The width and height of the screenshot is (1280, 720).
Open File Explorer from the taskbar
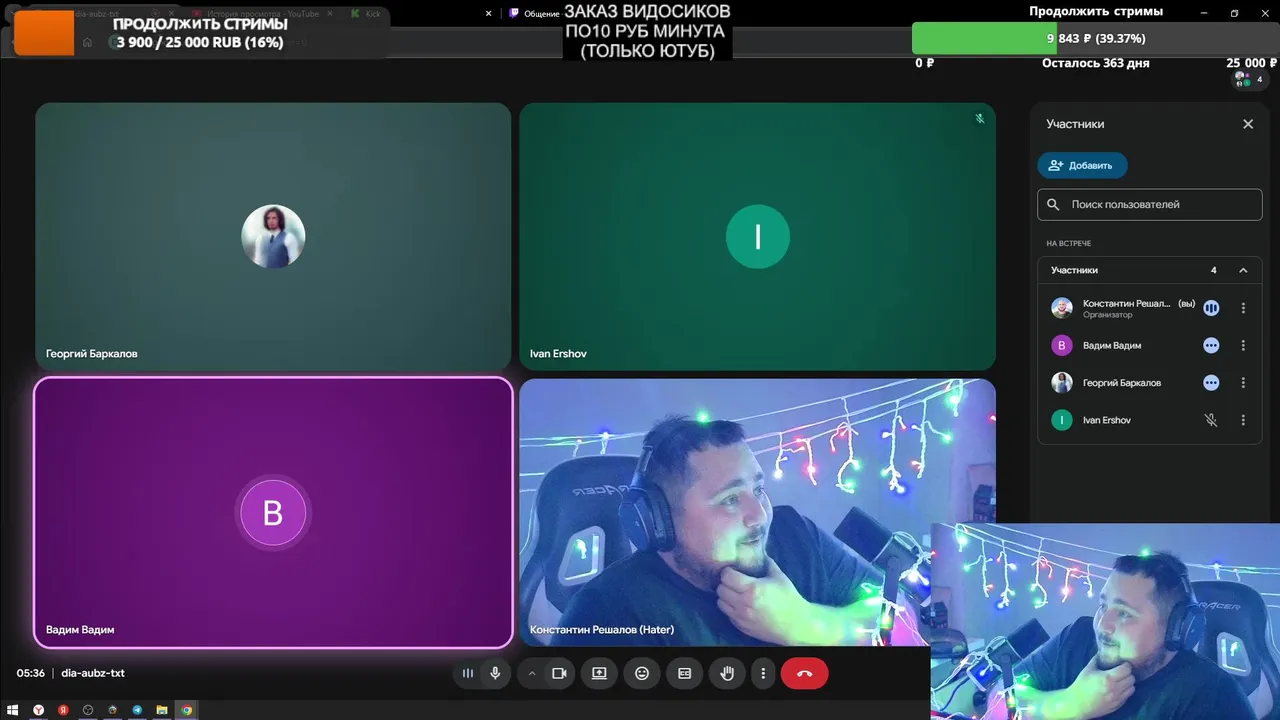pos(162,709)
